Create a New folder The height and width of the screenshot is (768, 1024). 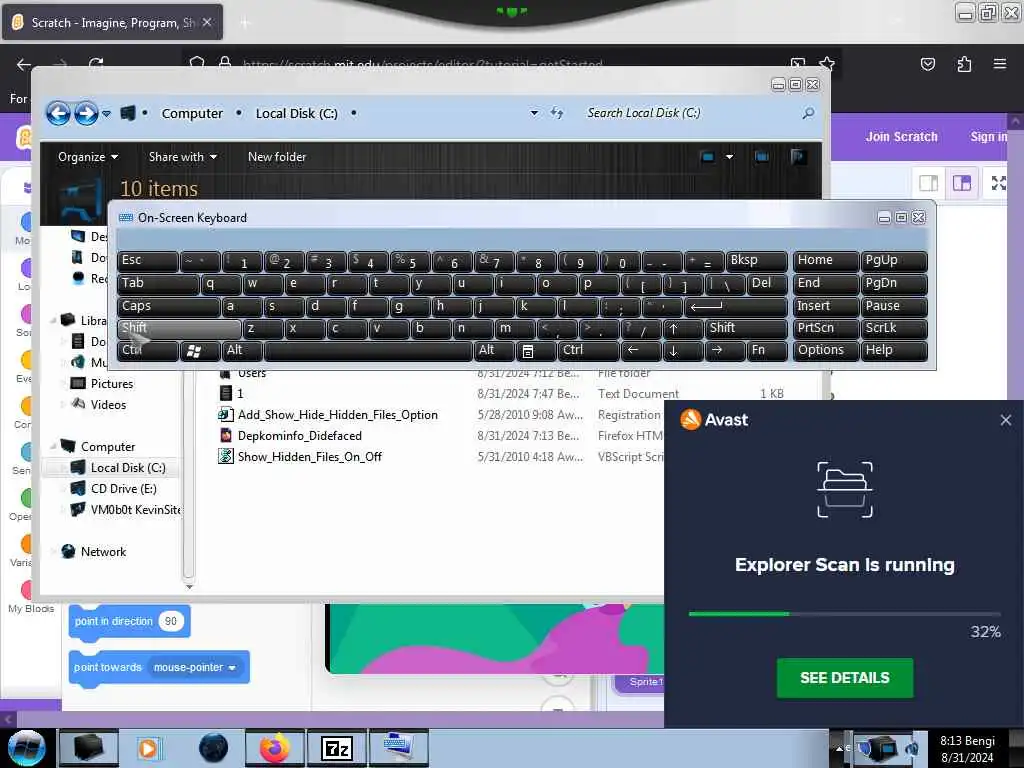pos(277,157)
